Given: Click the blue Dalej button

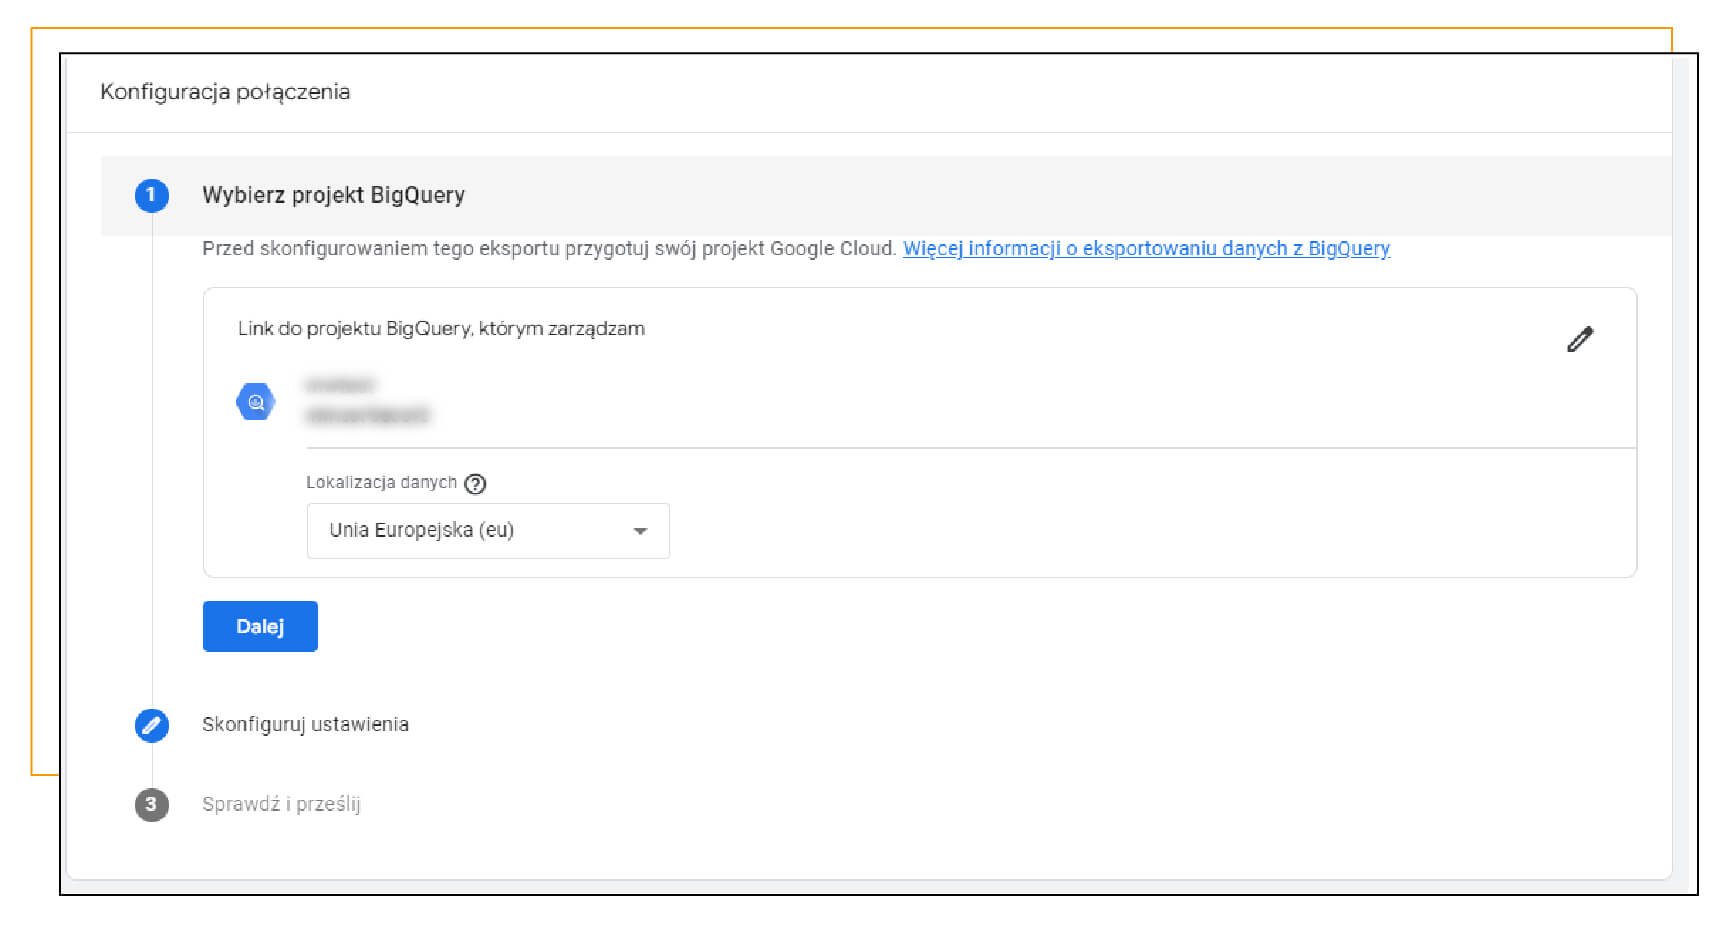Looking at the screenshot, I should click(x=260, y=626).
